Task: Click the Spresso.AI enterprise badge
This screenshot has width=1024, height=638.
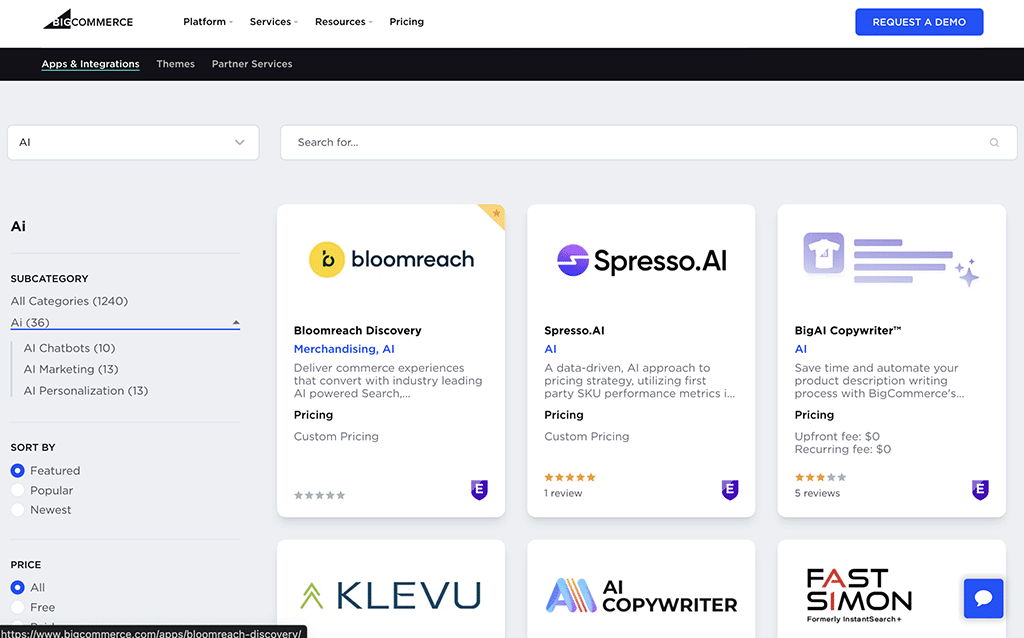Action: (729, 489)
